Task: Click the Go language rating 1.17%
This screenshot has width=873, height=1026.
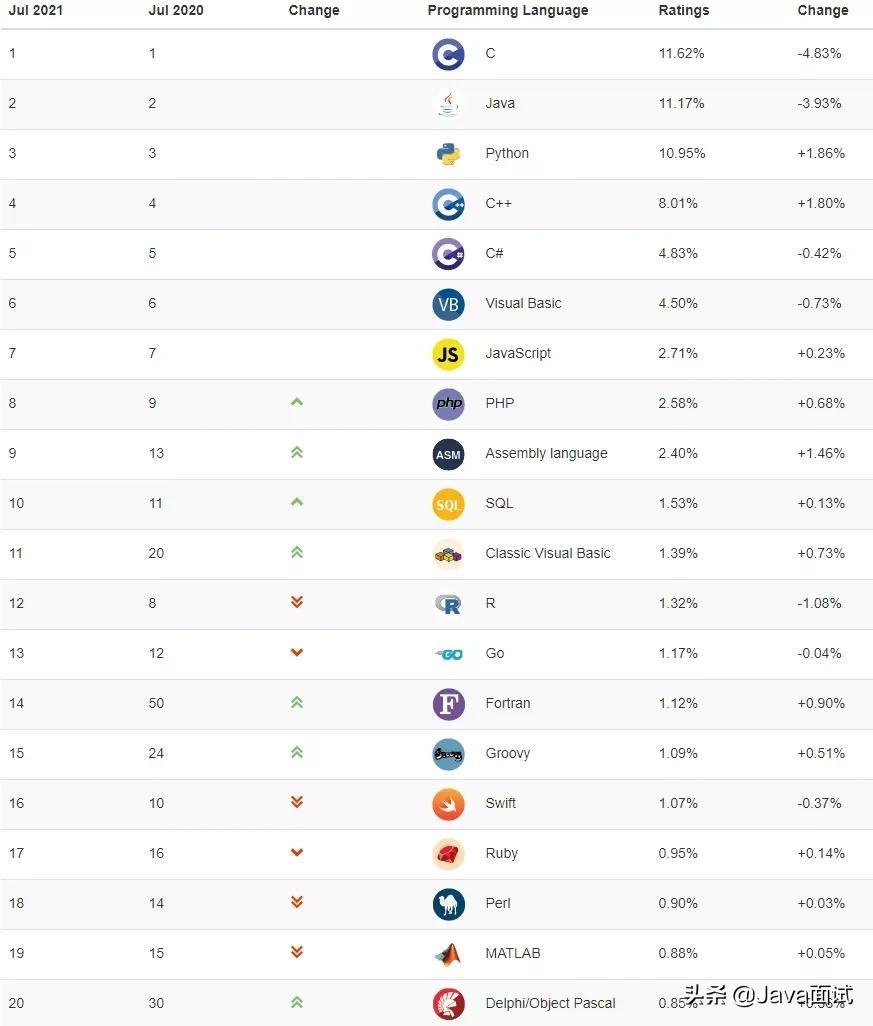Action: [678, 653]
